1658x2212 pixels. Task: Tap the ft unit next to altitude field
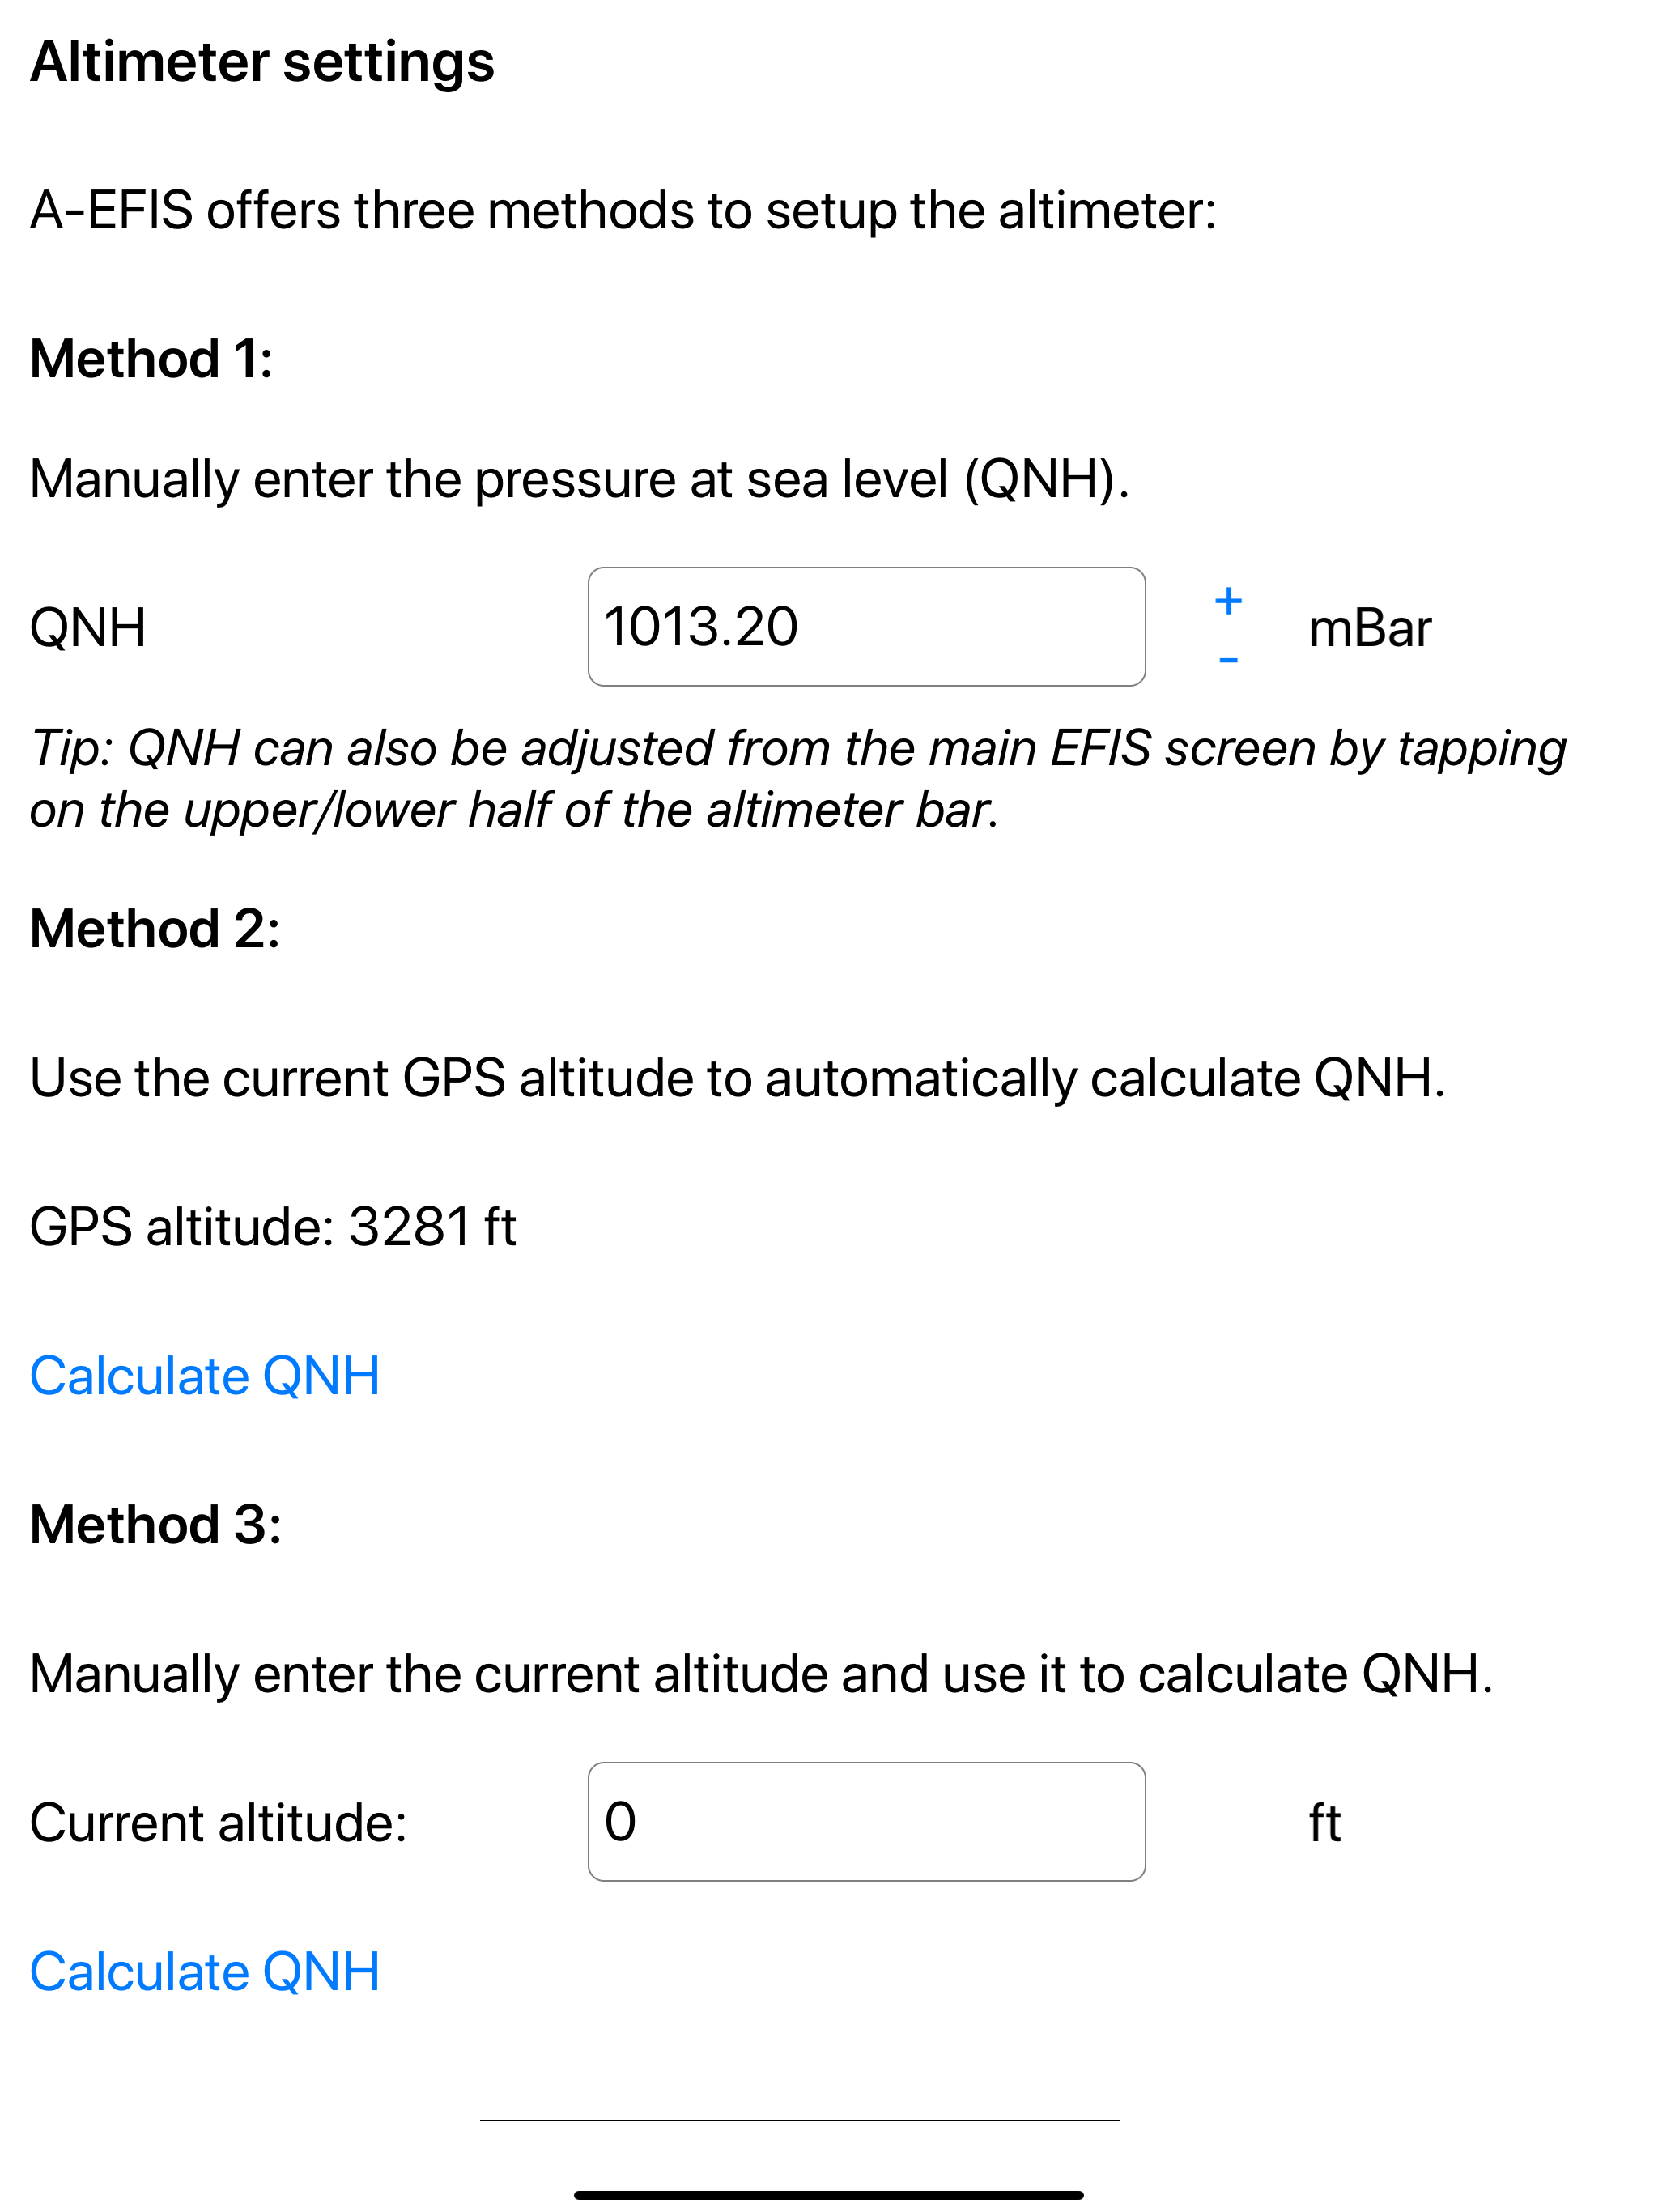pyautogui.click(x=1325, y=1822)
